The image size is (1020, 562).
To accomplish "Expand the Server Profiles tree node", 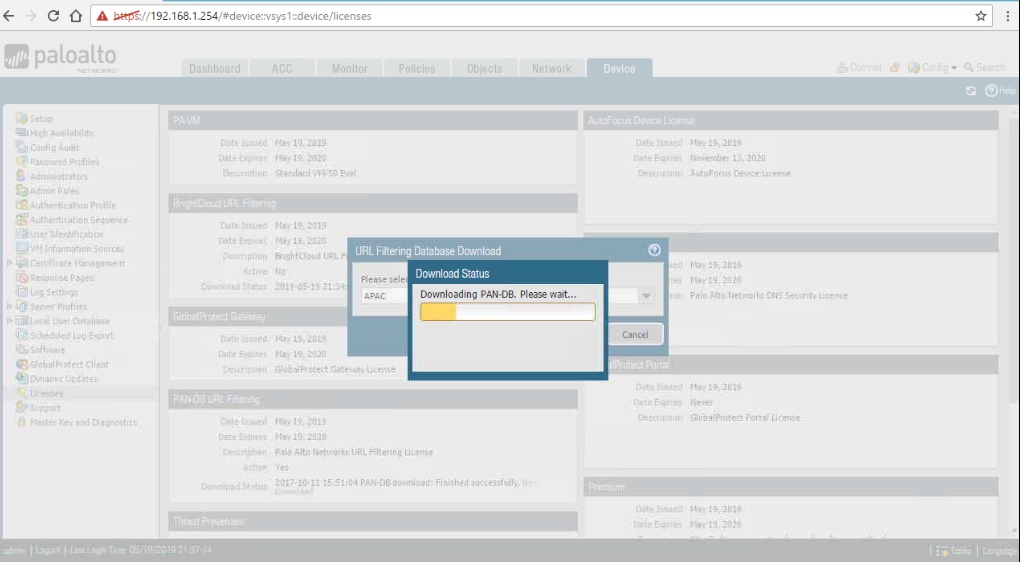I will click(9, 306).
